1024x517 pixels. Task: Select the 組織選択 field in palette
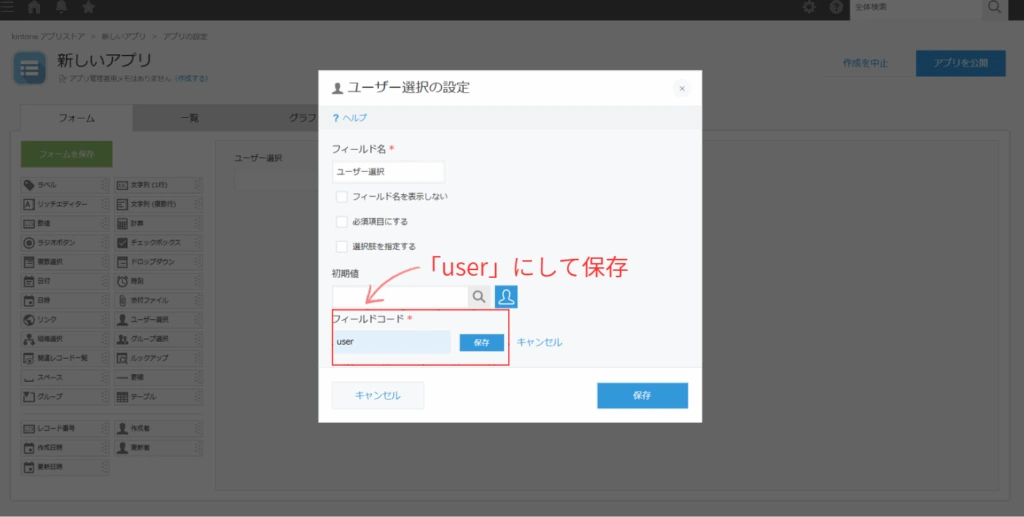(x=65, y=339)
